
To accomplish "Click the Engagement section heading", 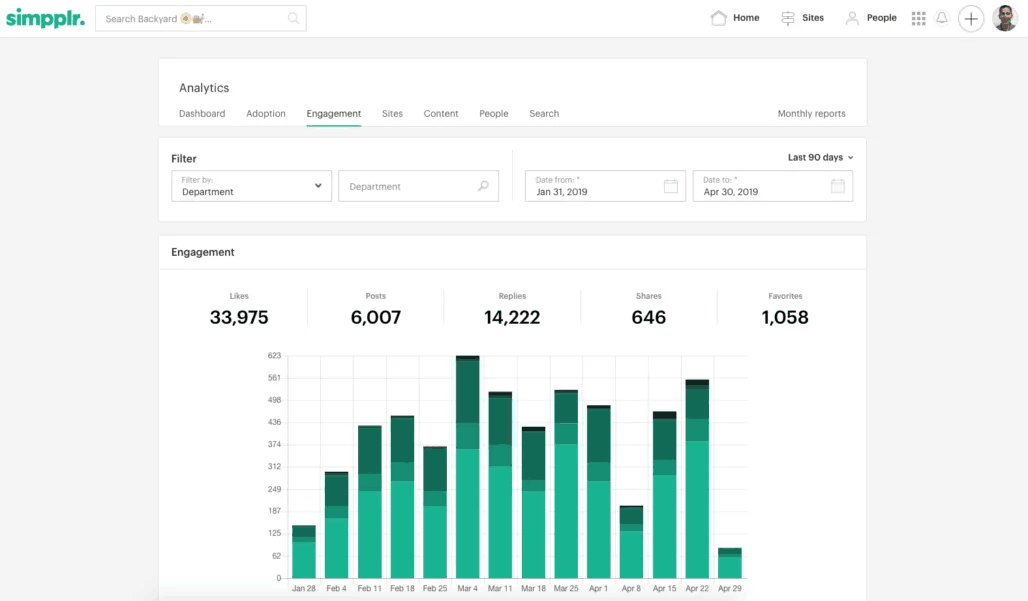I will [203, 252].
